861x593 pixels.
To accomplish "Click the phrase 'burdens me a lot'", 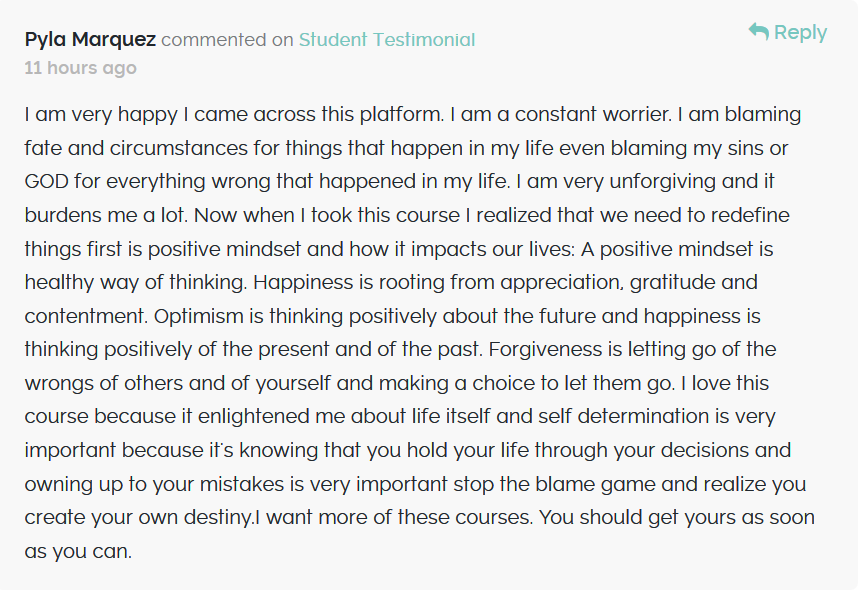I will [x=105, y=215].
